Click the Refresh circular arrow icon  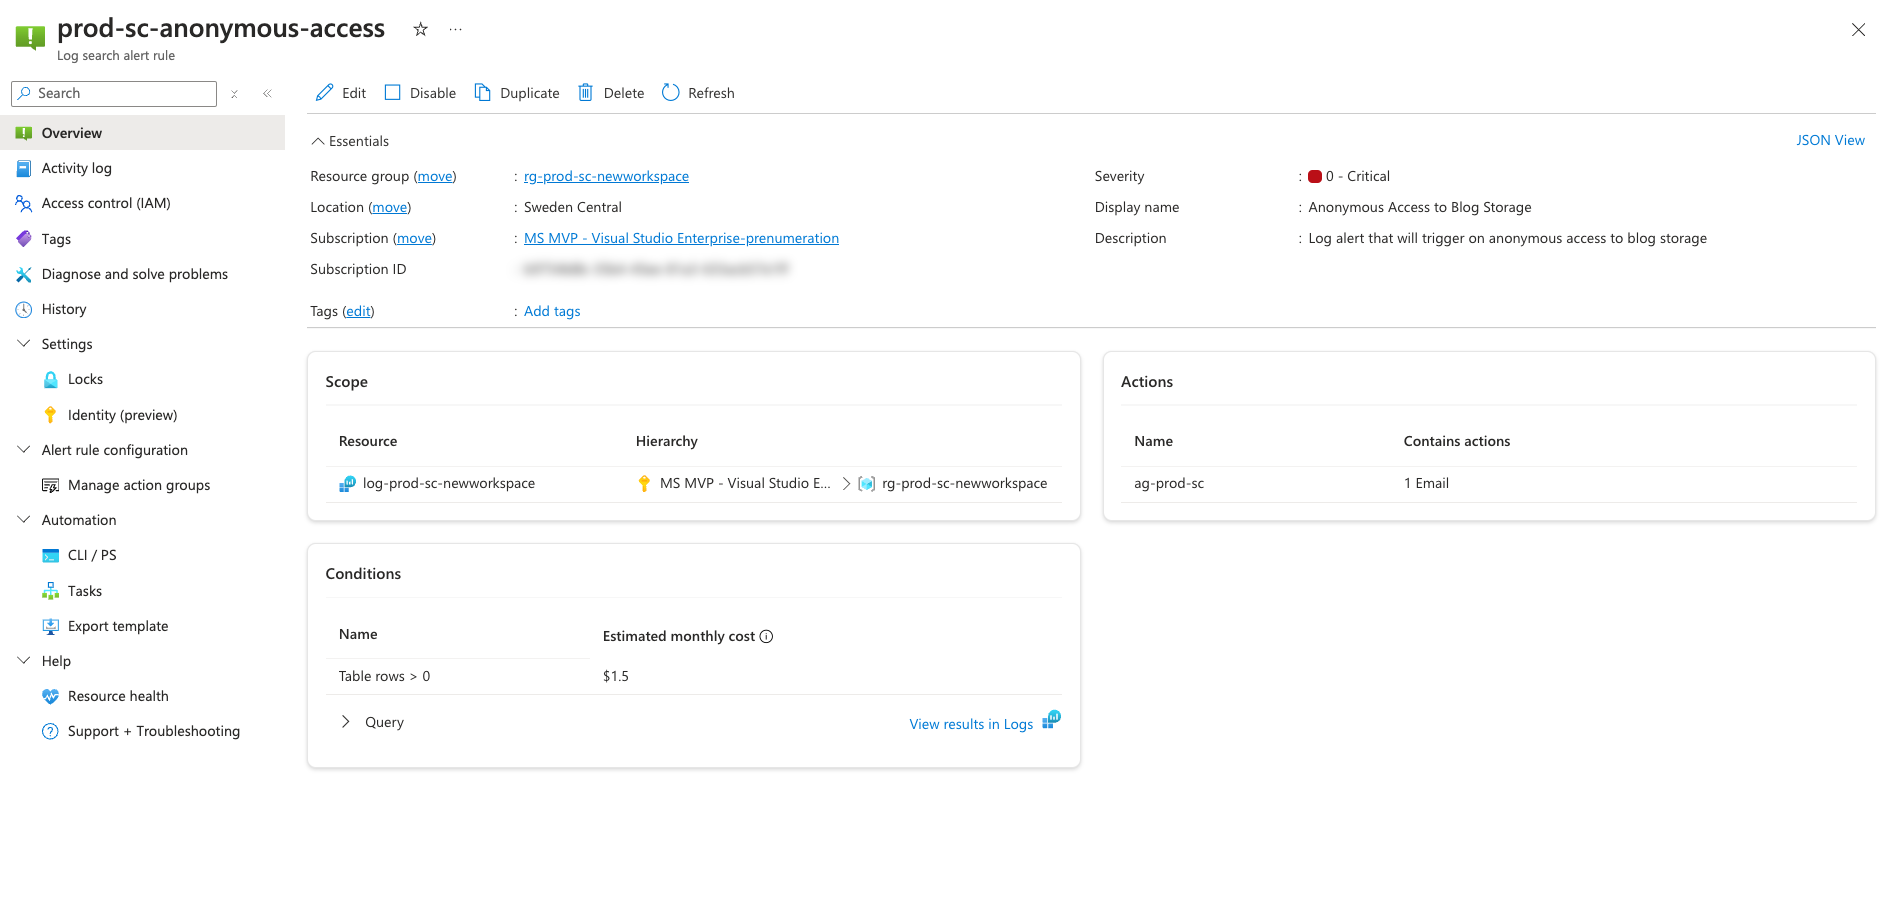click(x=670, y=92)
